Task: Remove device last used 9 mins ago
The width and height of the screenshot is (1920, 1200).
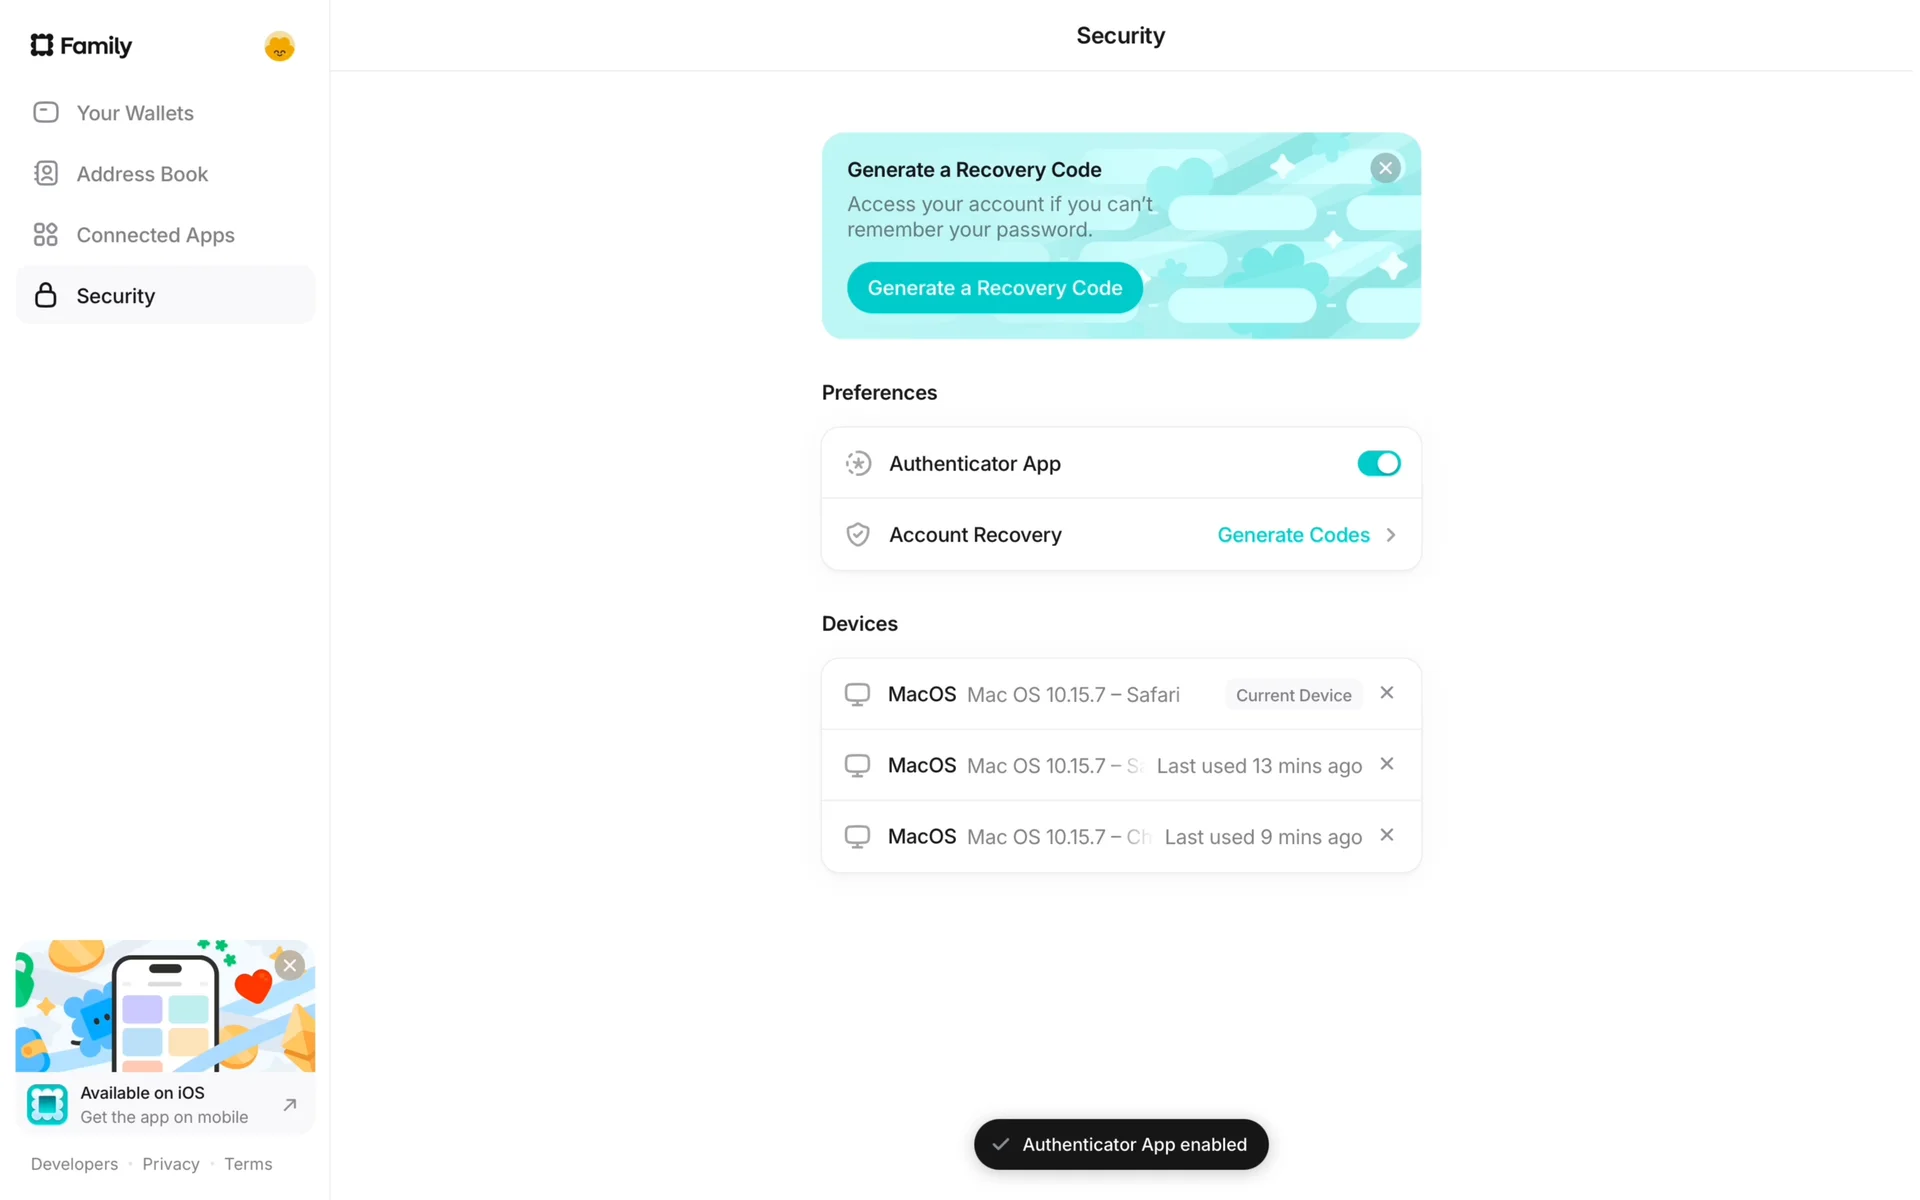Action: [1387, 835]
